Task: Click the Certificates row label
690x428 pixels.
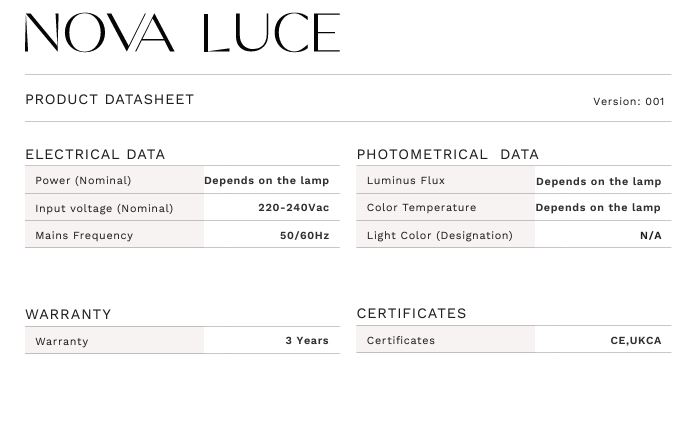Action: pos(401,340)
